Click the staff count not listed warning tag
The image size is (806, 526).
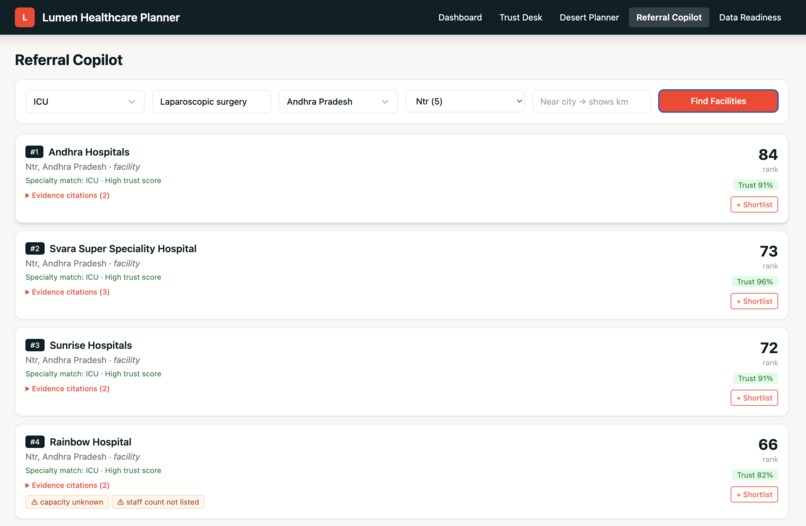click(x=158, y=502)
